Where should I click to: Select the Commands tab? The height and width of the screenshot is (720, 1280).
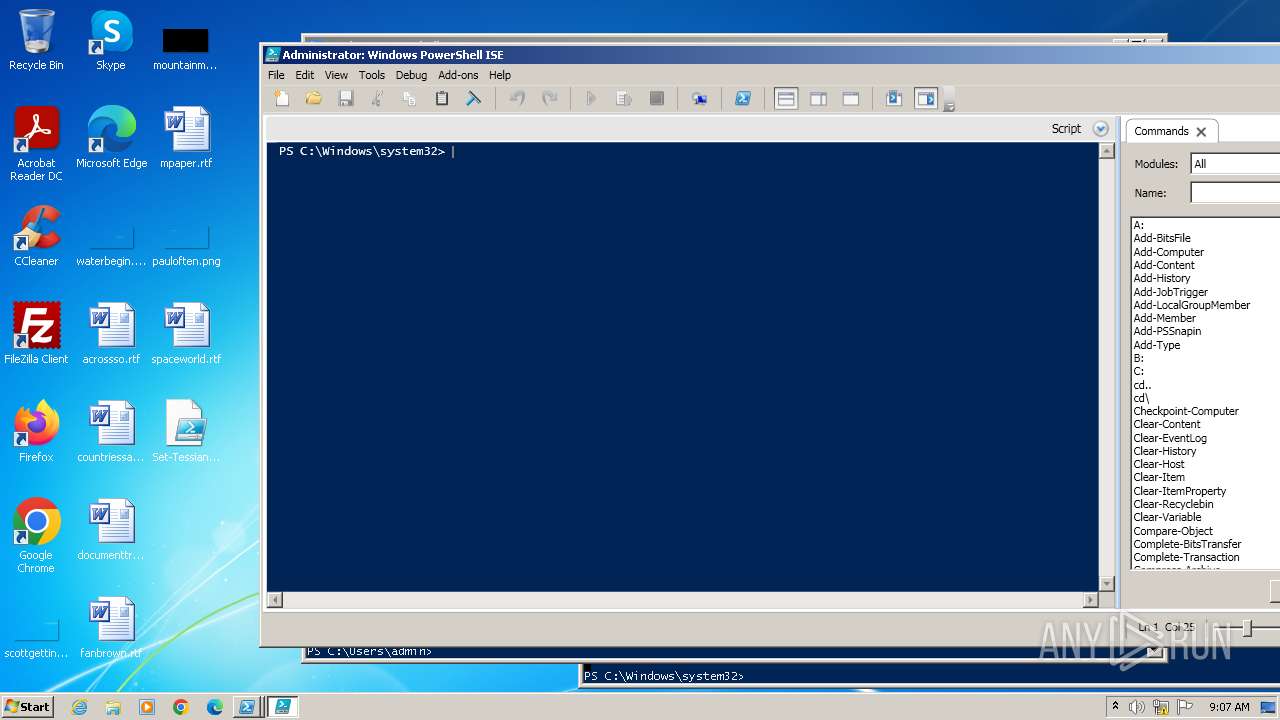point(1161,131)
